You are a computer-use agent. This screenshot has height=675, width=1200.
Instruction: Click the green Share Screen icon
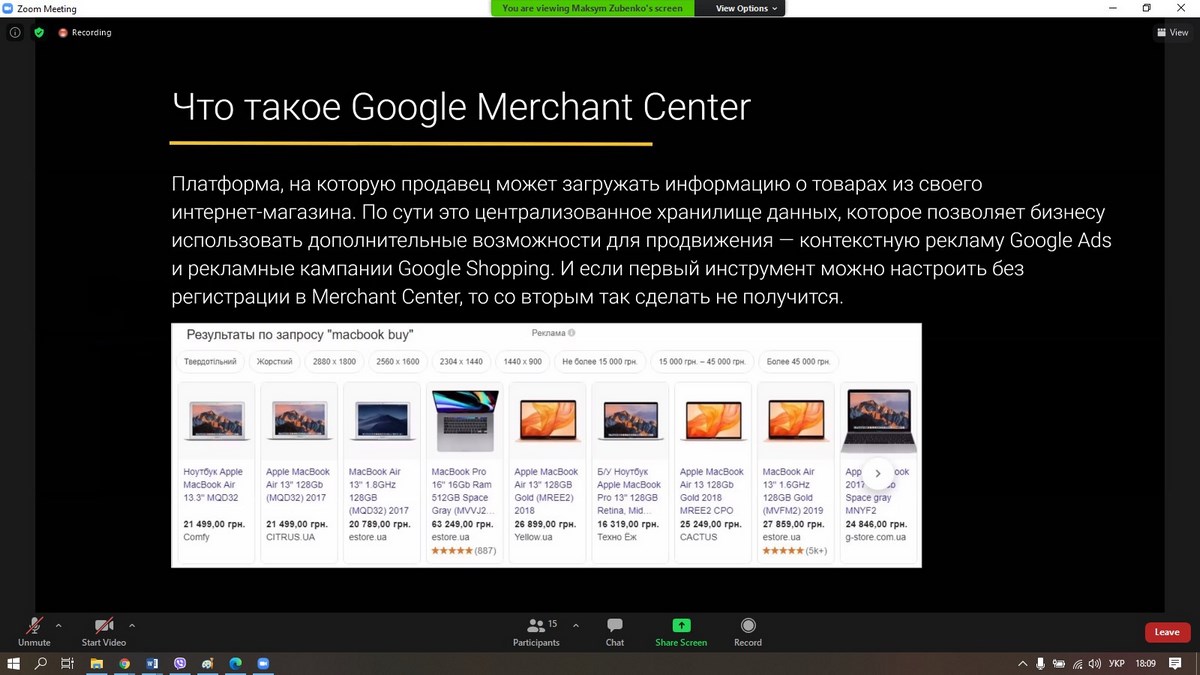pos(681,626)
